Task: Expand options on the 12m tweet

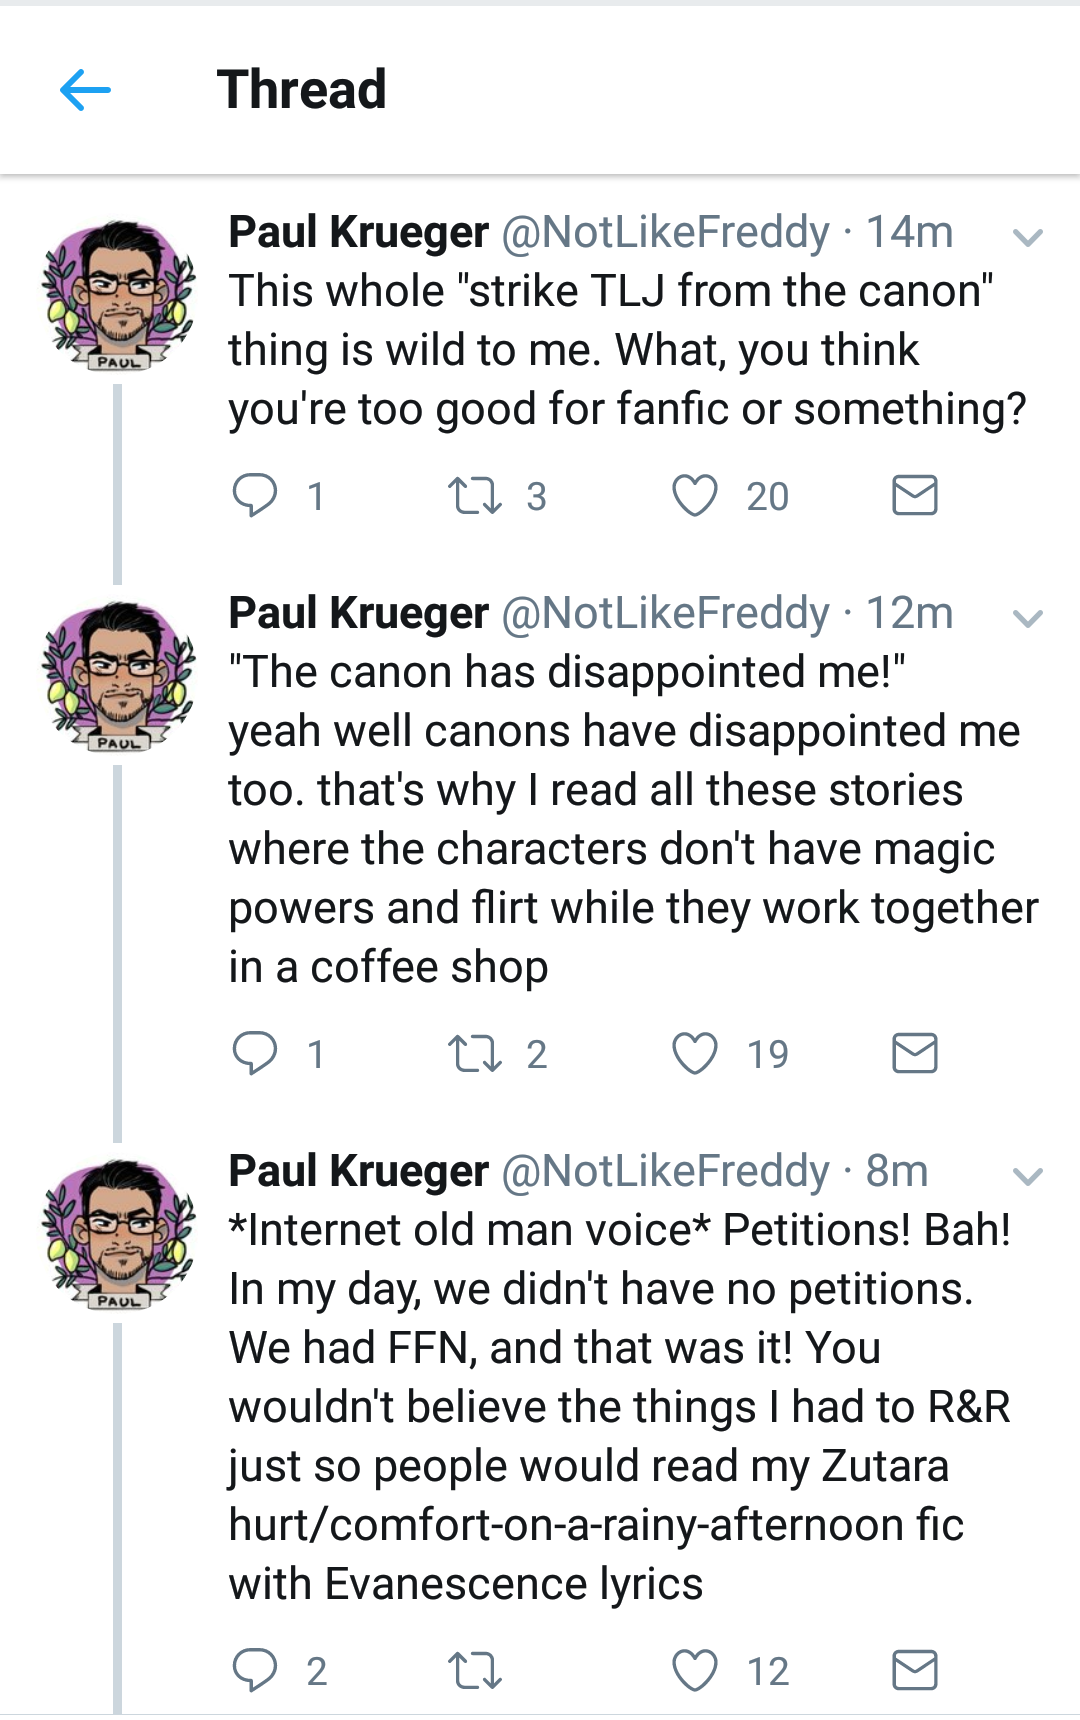Action: click(x=1027, y=619)
